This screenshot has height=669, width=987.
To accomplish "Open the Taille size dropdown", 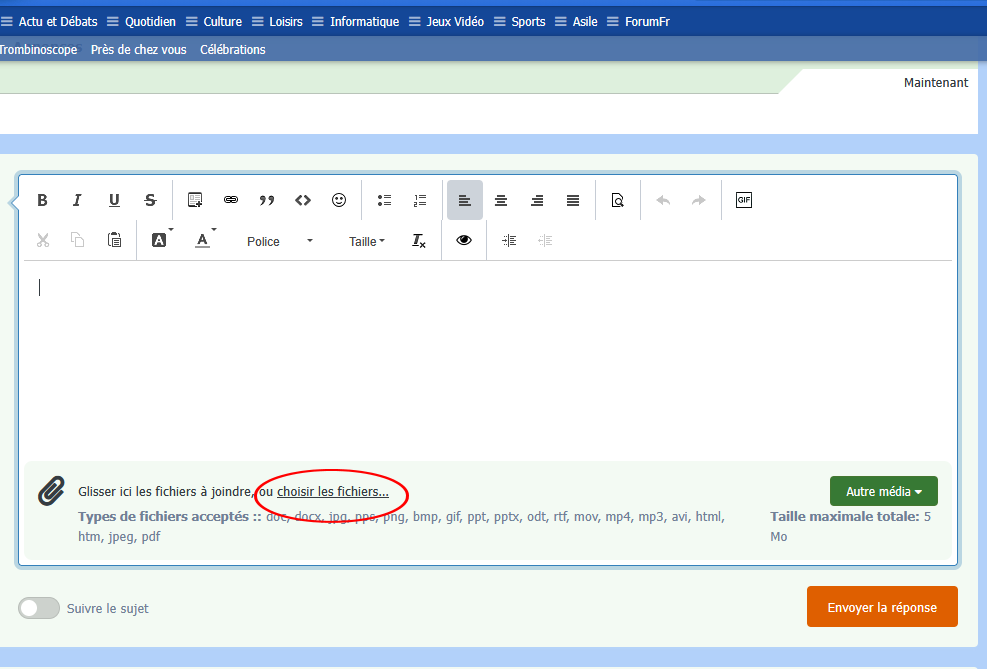I will click(367, 241).
